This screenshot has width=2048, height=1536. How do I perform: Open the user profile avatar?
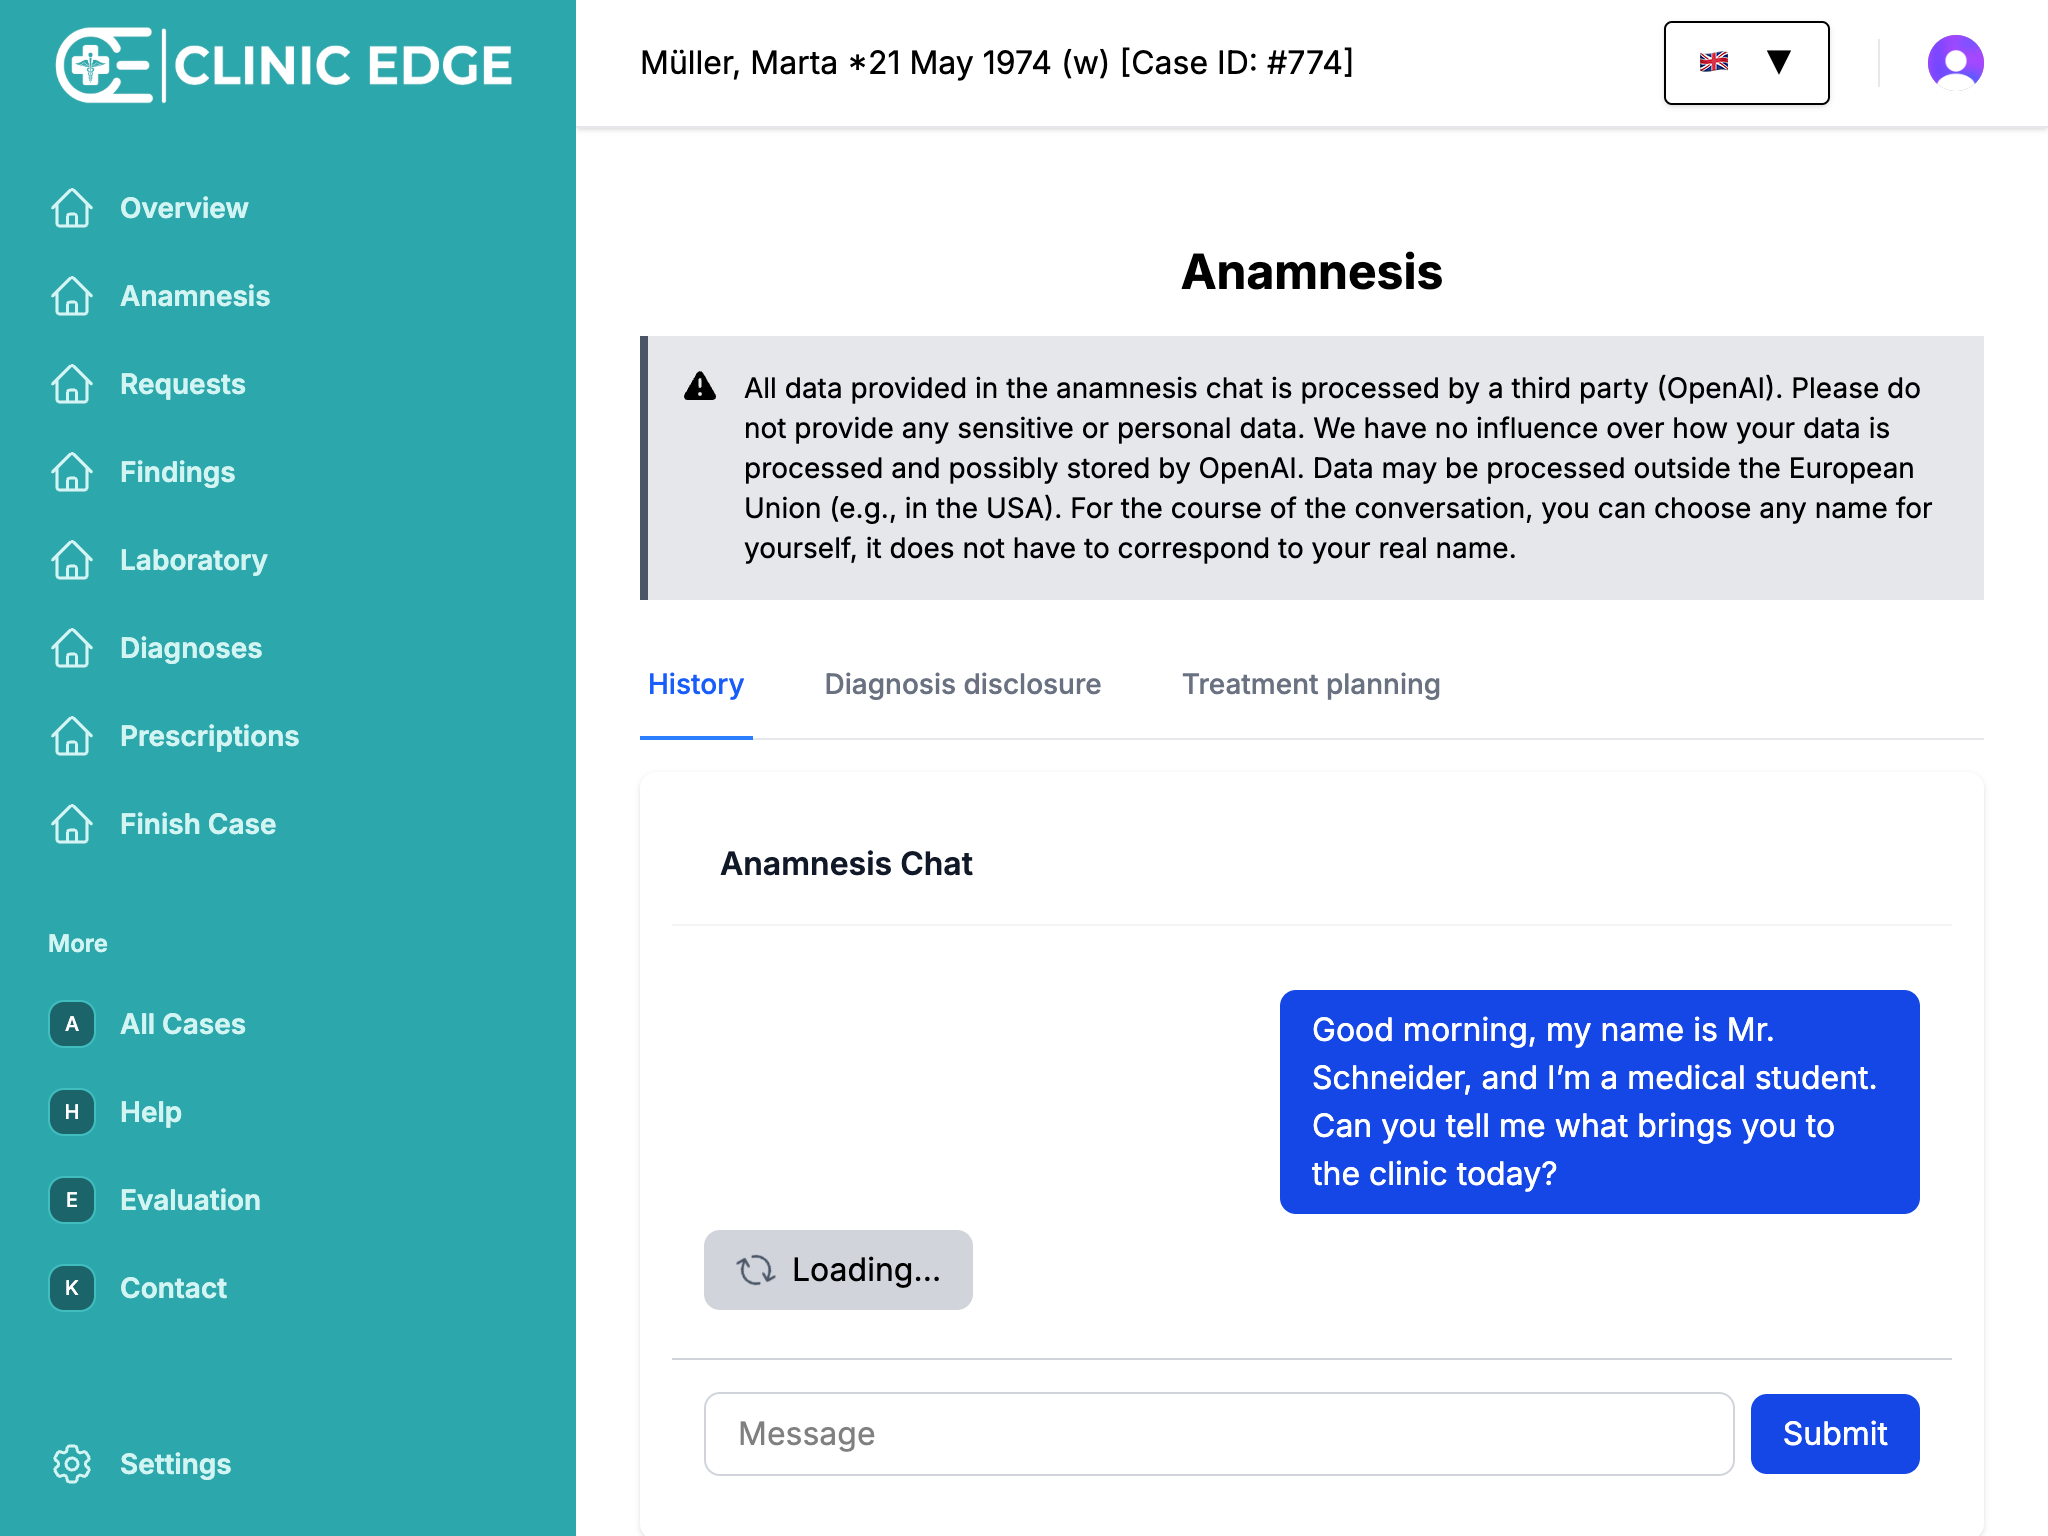click(x=1955, y=63)
